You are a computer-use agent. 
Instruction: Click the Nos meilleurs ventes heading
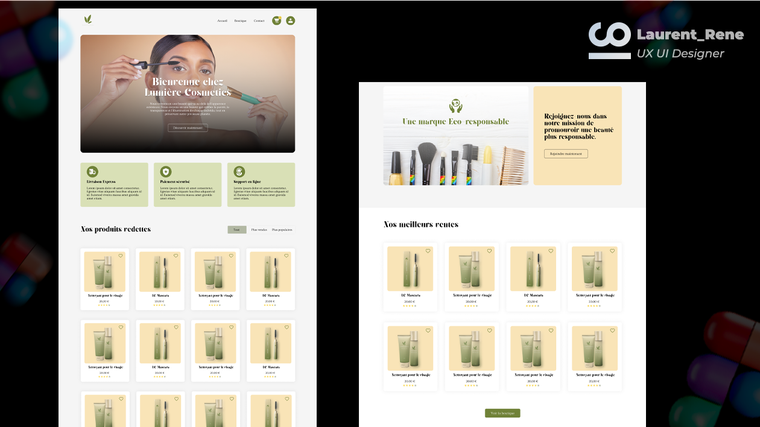(421, 224)
